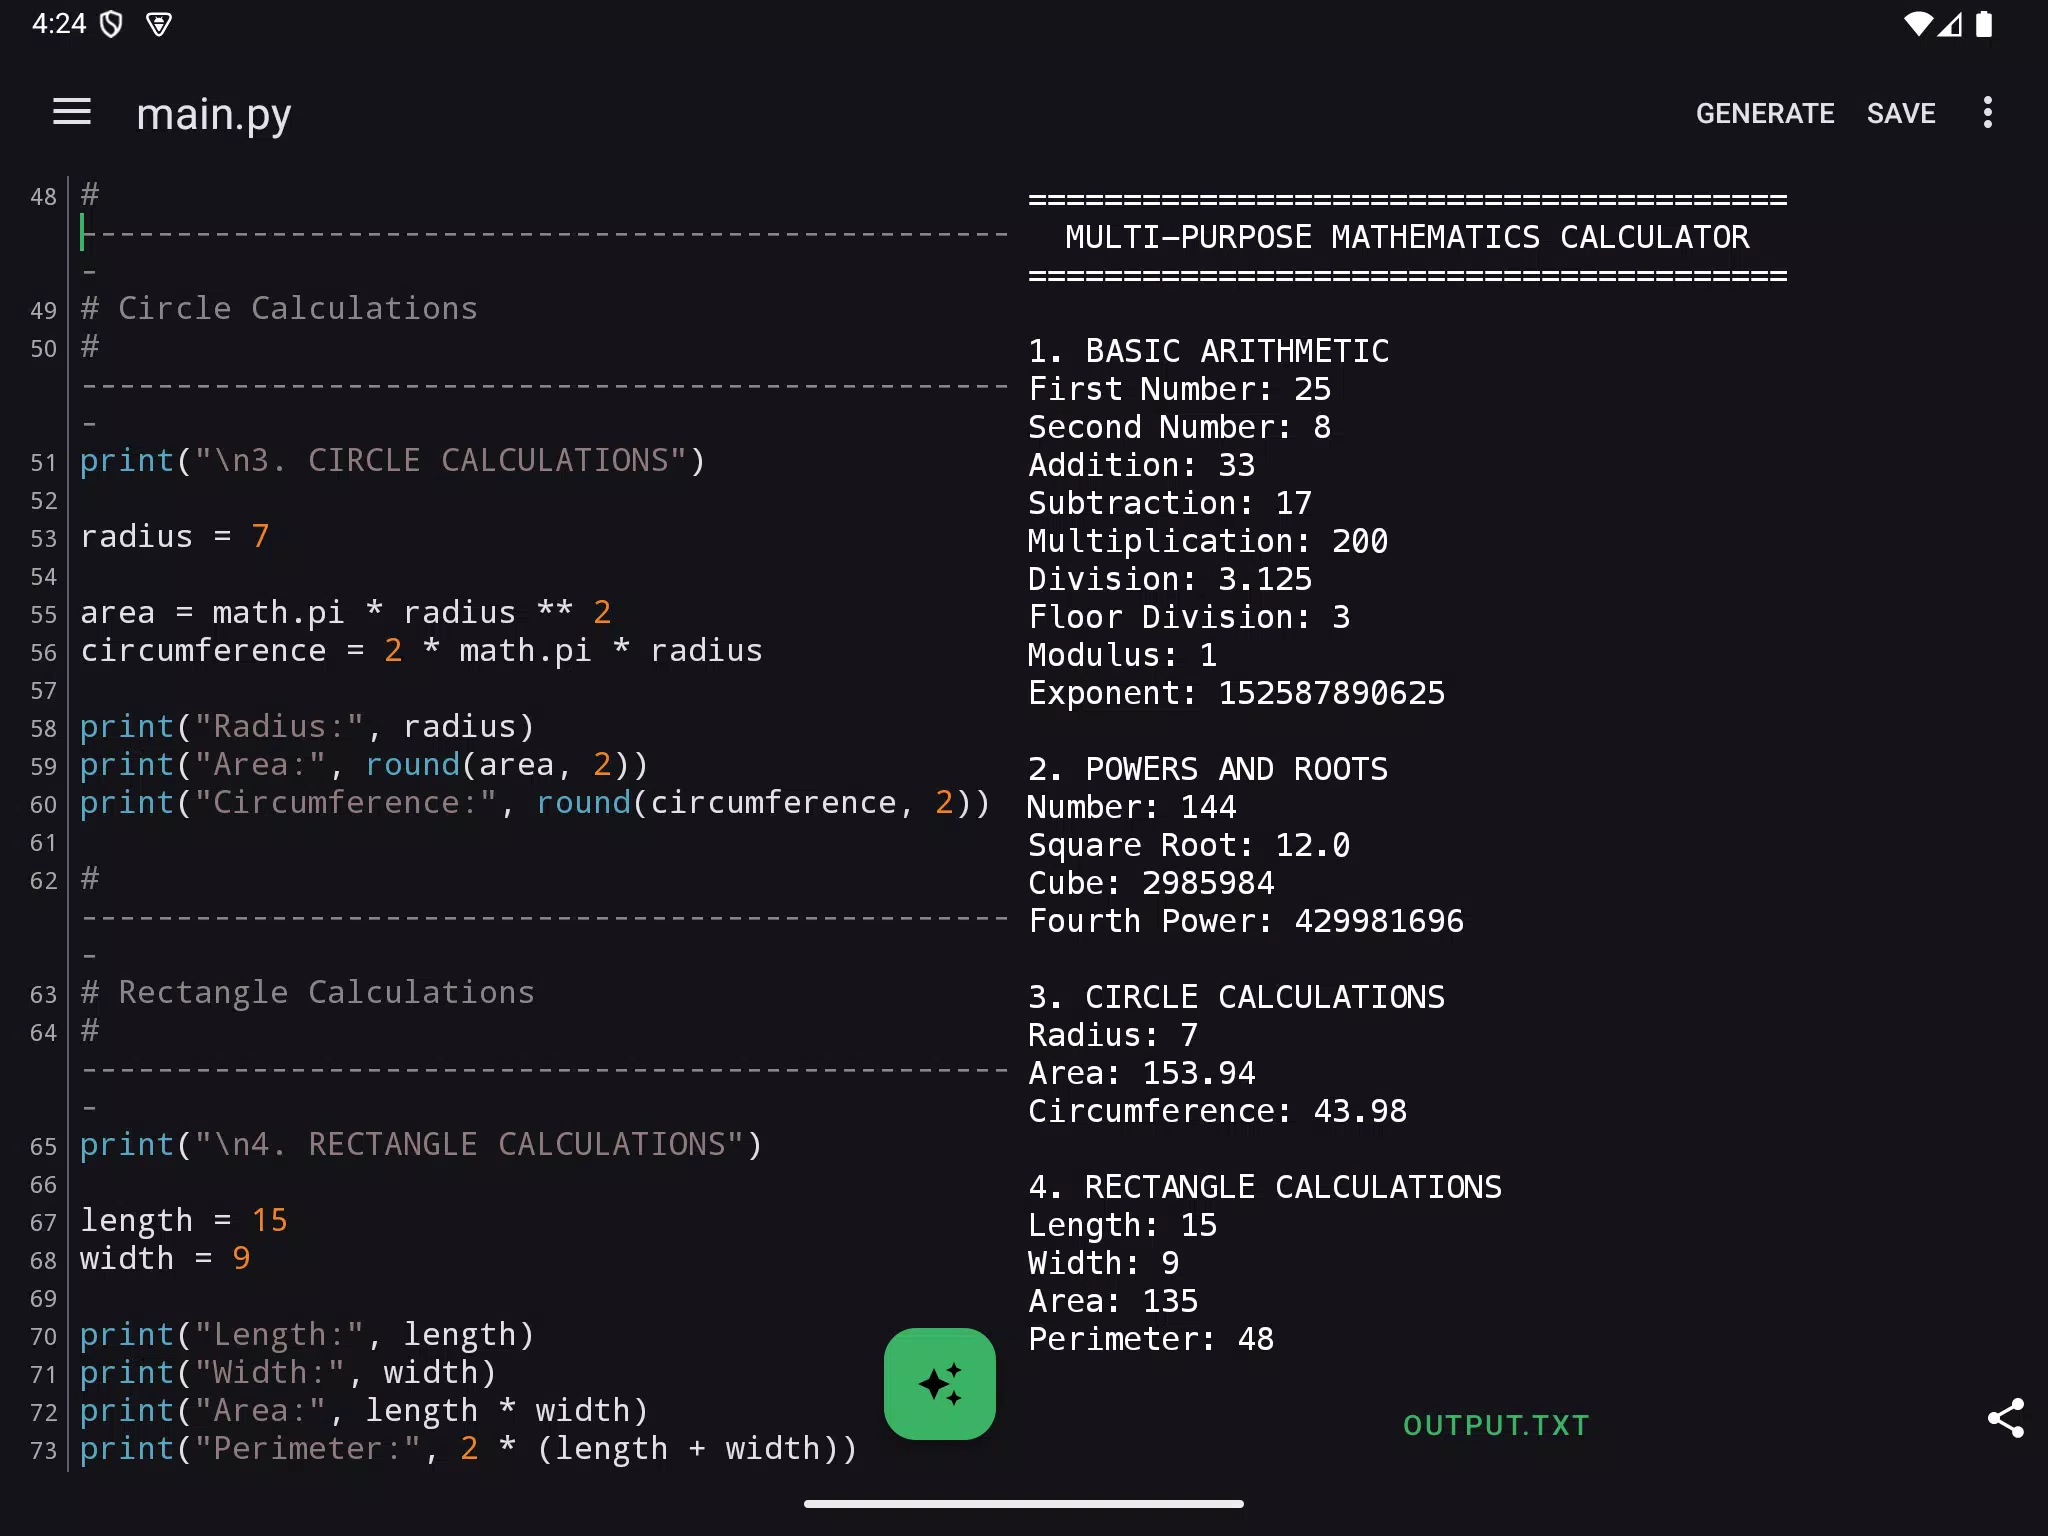Viewport: 2048px width, 1536px height.
Task: Click the '# Rectangle Calculations' comment
Action: pyautogui.click(x=308, y=993)
